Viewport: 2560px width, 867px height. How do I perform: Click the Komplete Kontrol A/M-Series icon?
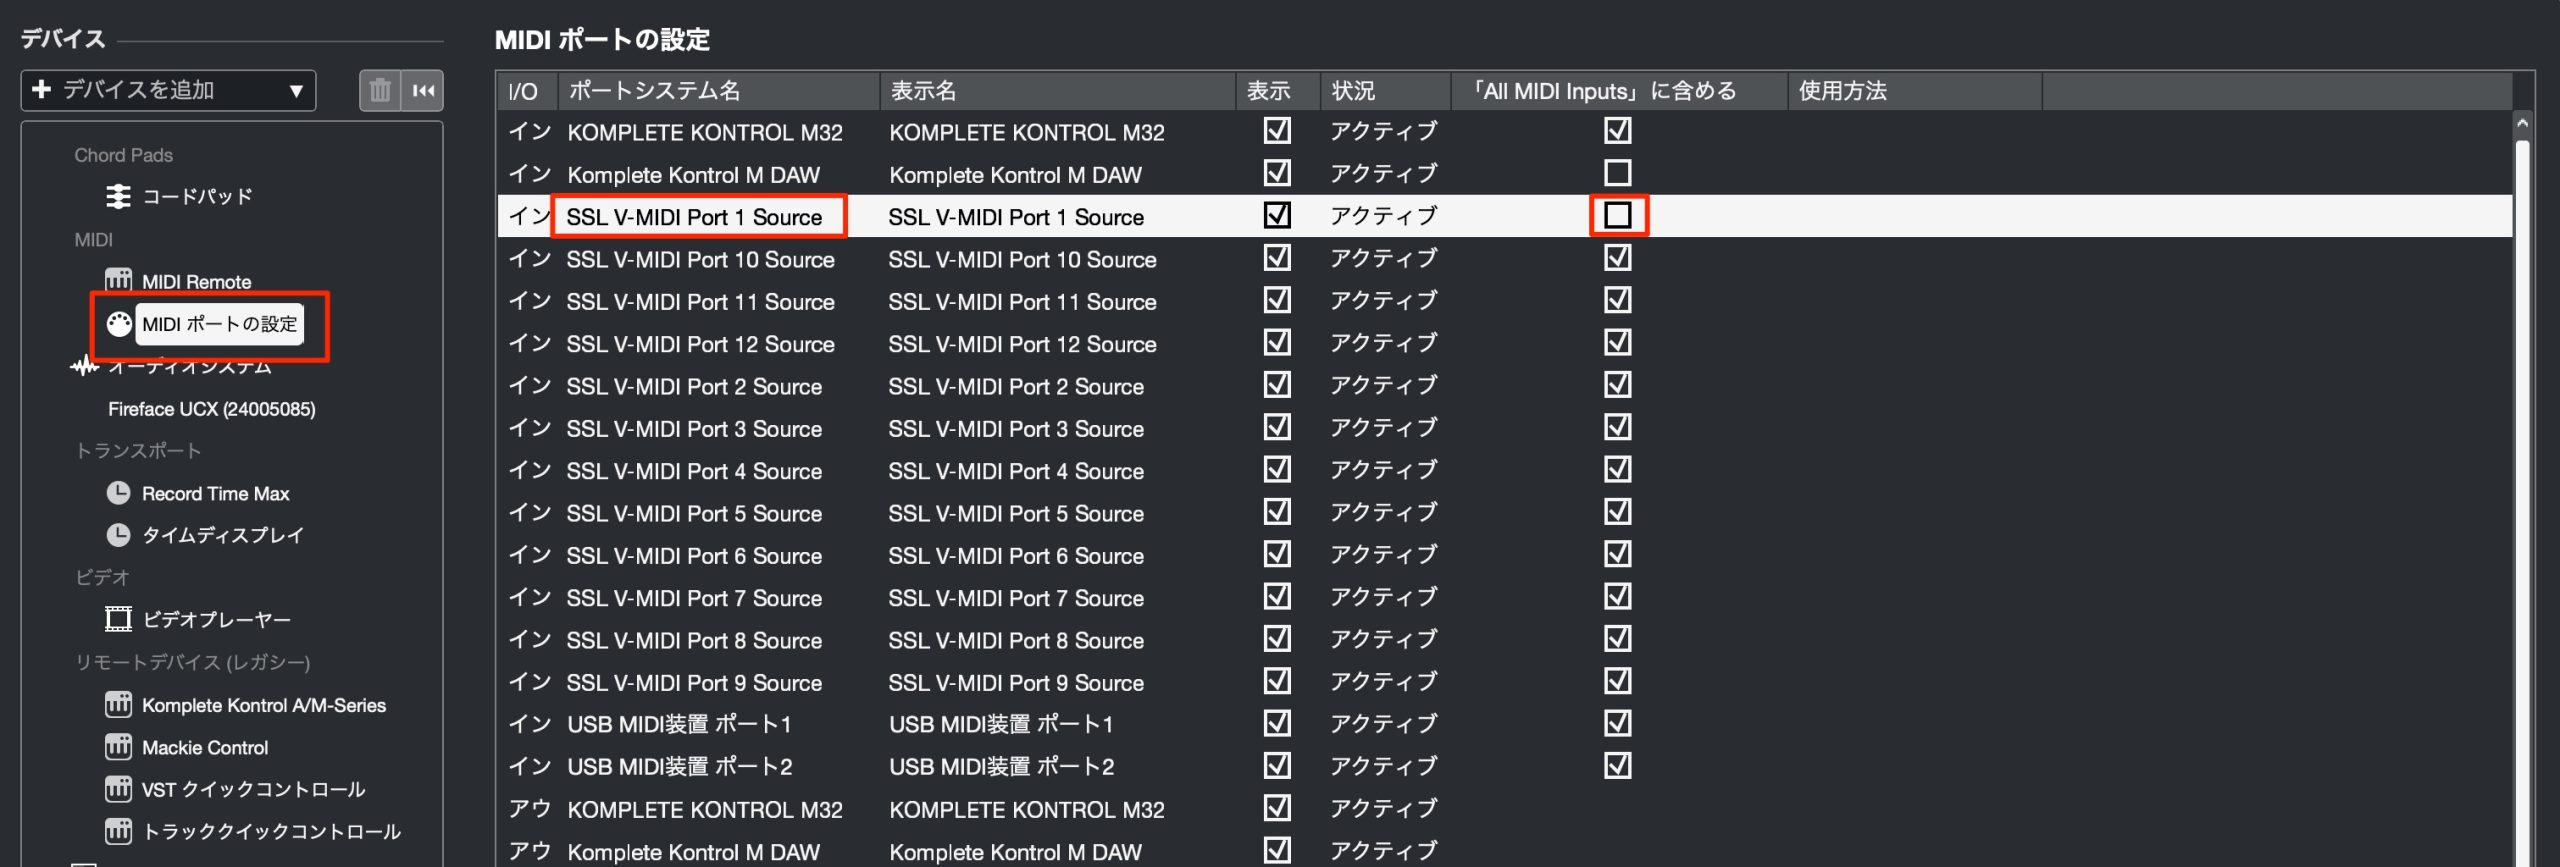pos(118,705)
